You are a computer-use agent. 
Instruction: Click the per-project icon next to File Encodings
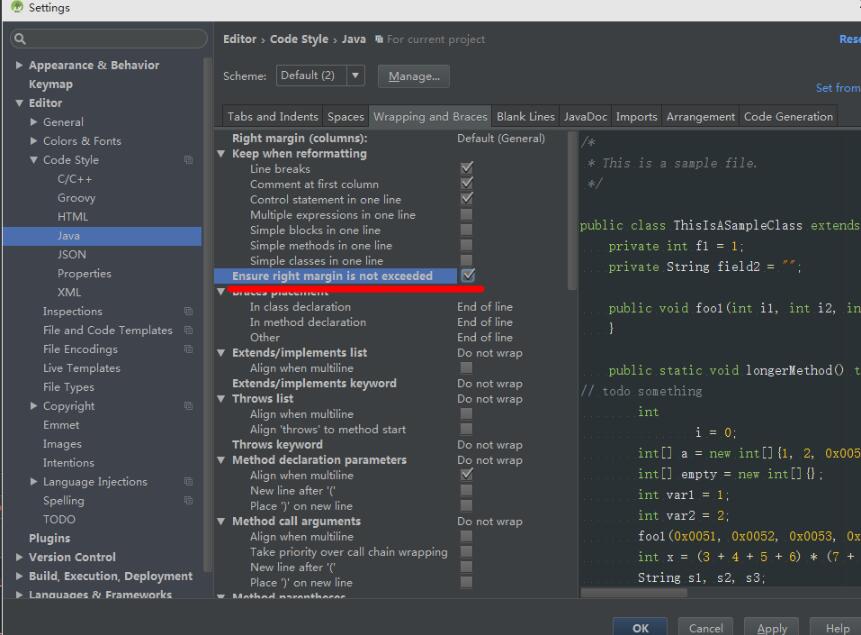(x=187, y=349)
